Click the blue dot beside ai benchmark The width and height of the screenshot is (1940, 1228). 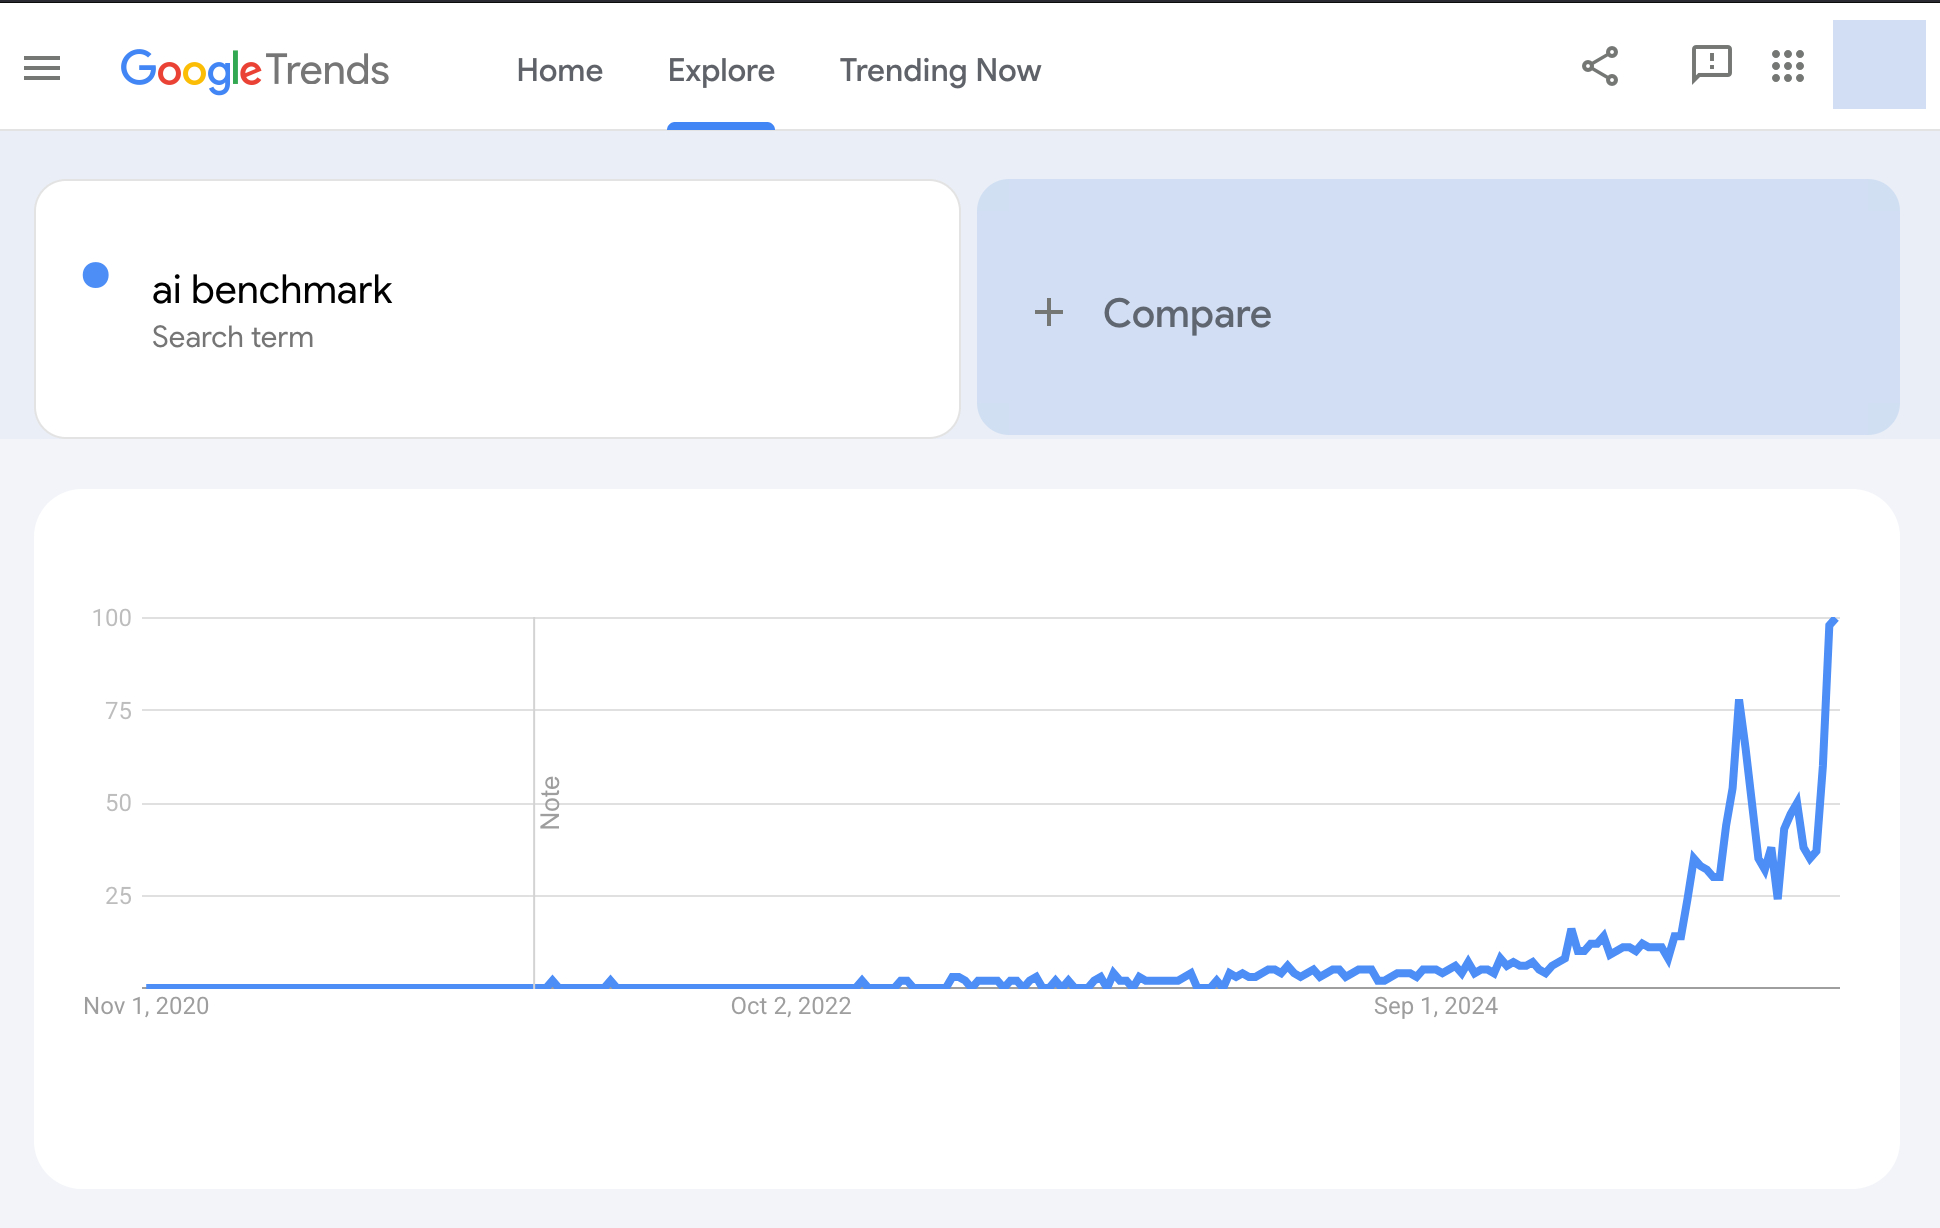coord(96,275)
